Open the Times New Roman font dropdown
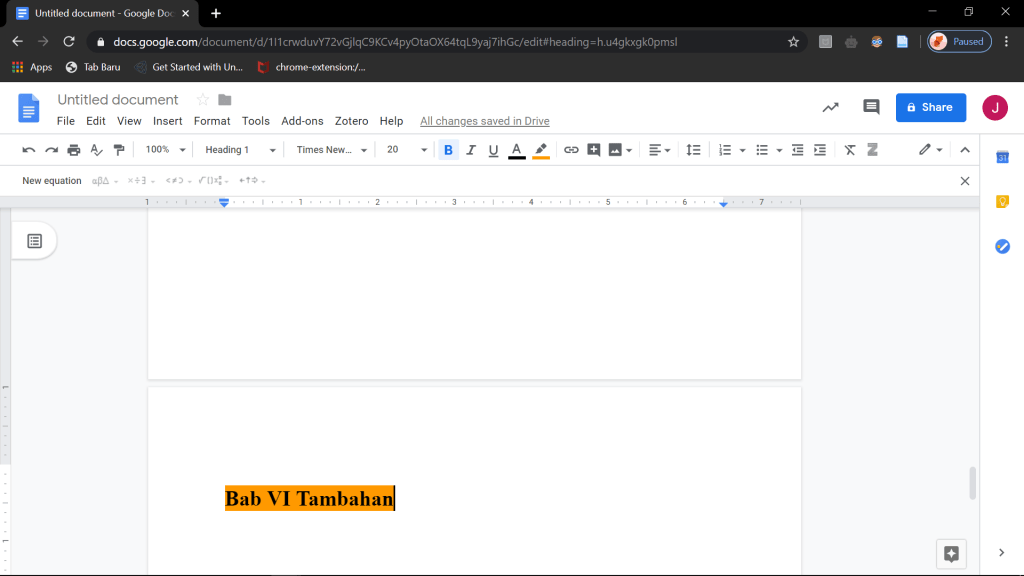This screenshot has width=1024, height=576. click(331, 150)
